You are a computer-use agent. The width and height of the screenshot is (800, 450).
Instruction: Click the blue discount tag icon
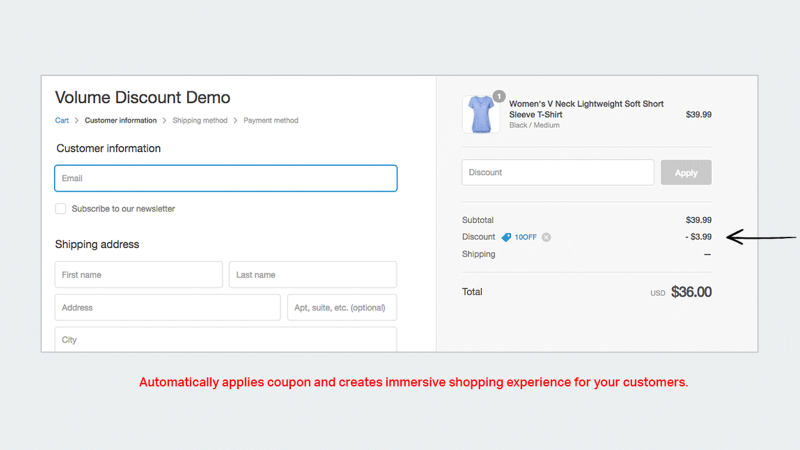pos(506,237)
